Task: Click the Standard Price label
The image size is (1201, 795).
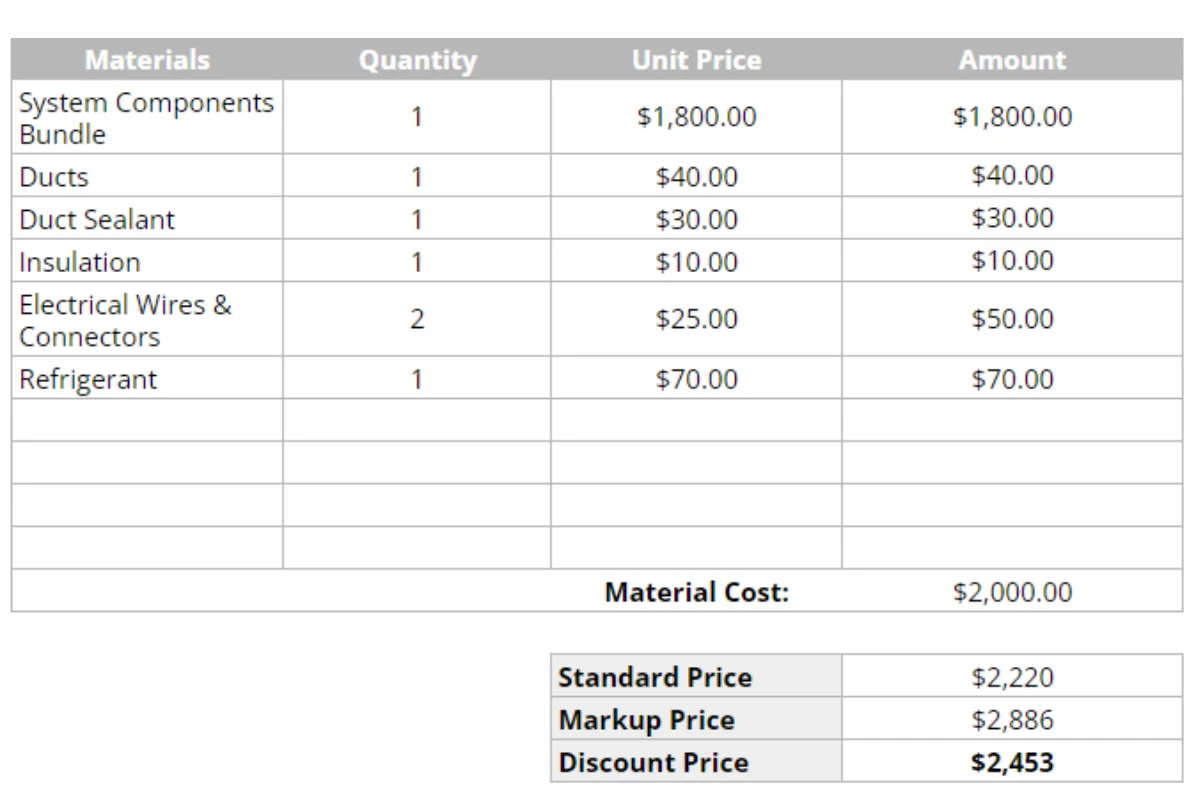Action: 655,678
